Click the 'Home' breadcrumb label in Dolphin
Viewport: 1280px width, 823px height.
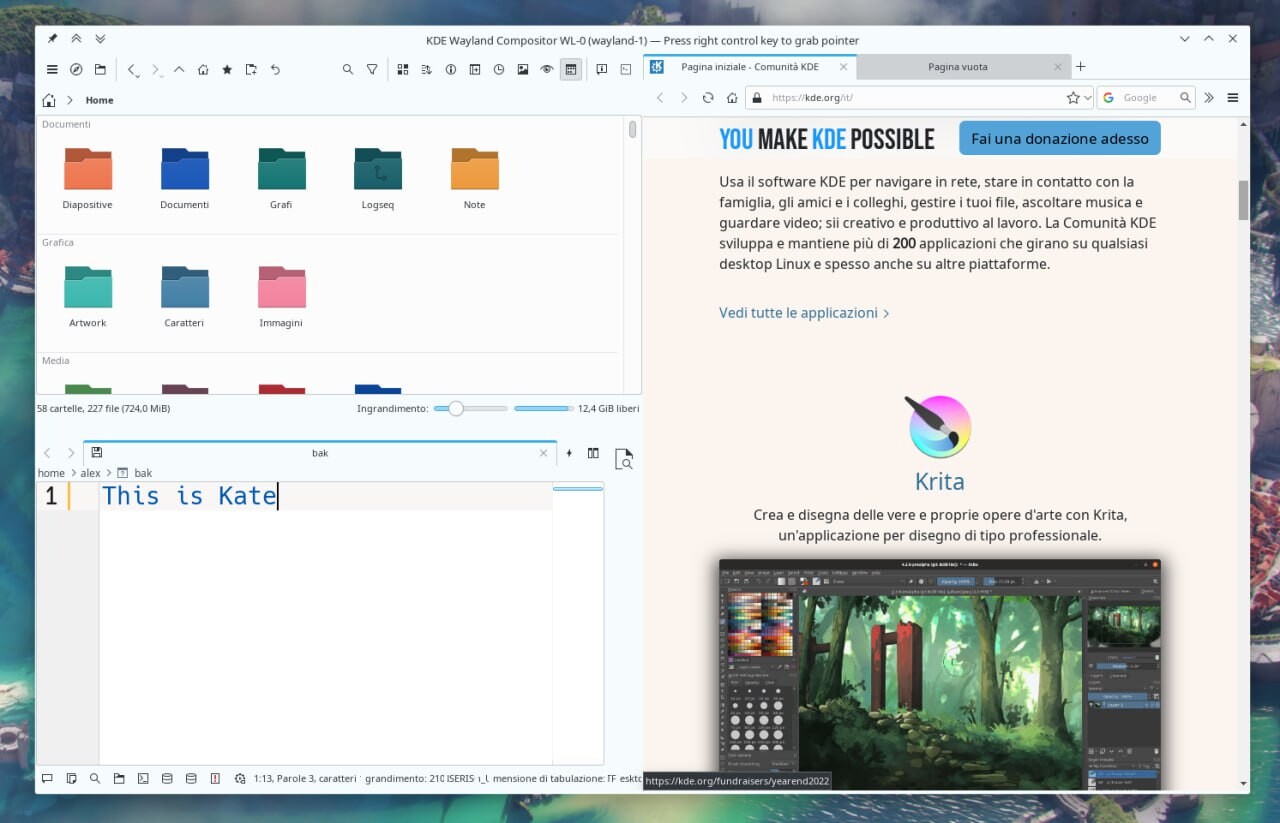click(x=99, y=100)
